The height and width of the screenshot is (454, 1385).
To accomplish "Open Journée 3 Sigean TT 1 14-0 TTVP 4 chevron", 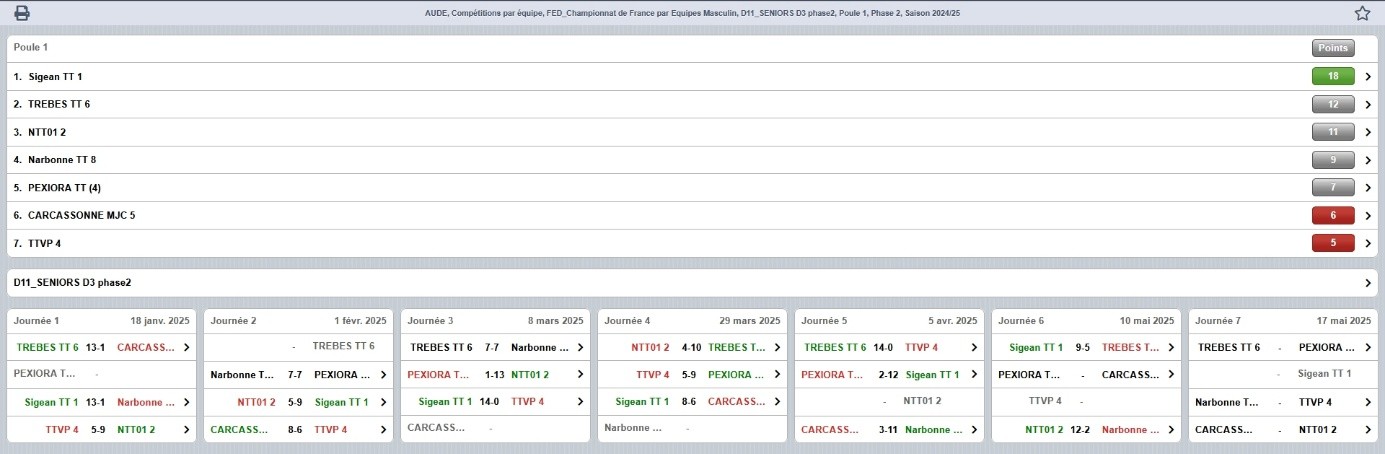I will click(x=580, y=402).
